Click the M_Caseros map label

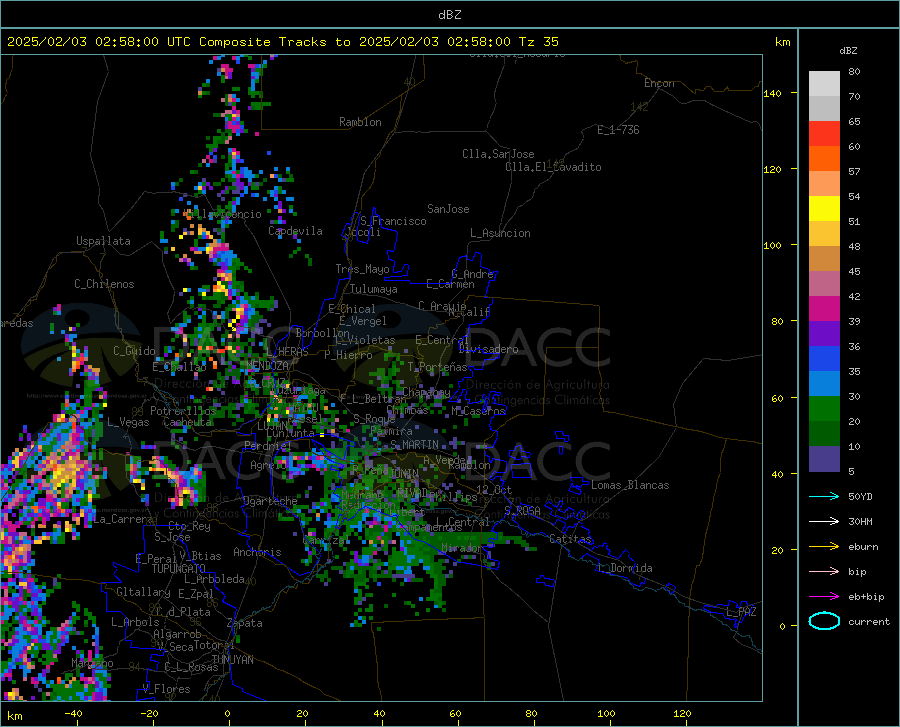[478, 411]
